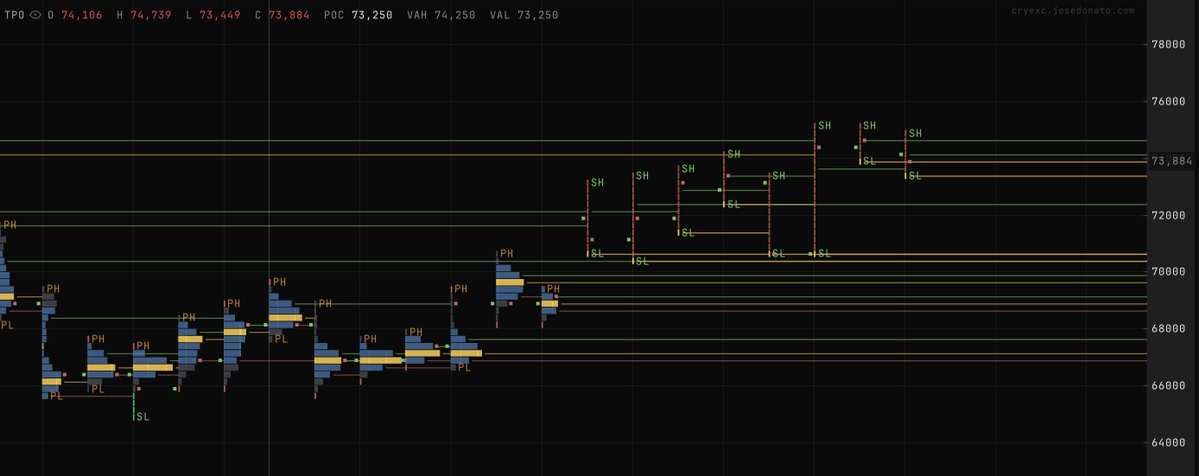Toggle the TPO indicator eye icon
The height and width of the screenshot is (476, 1199).
35,15
